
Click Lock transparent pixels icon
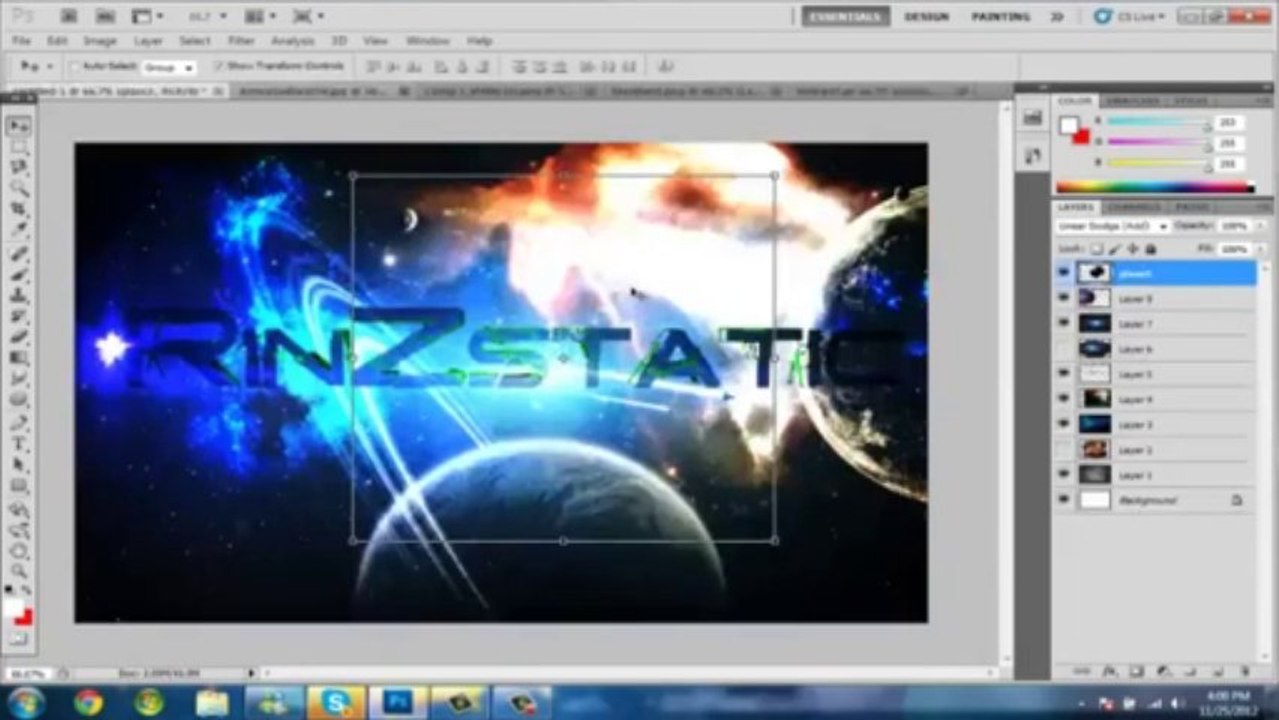[1097, 248]
